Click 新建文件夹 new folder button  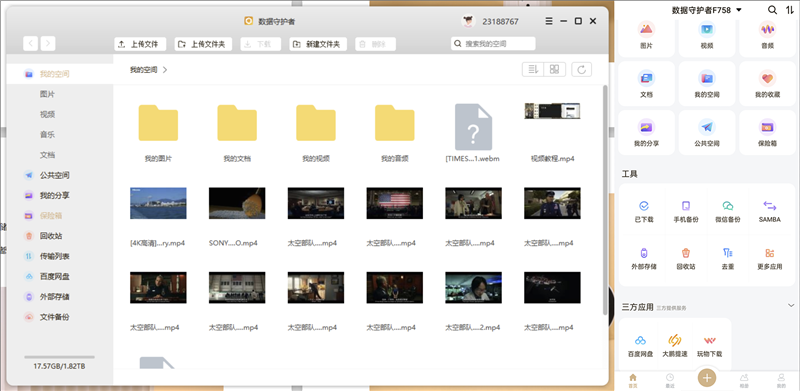tap(318, 44)
